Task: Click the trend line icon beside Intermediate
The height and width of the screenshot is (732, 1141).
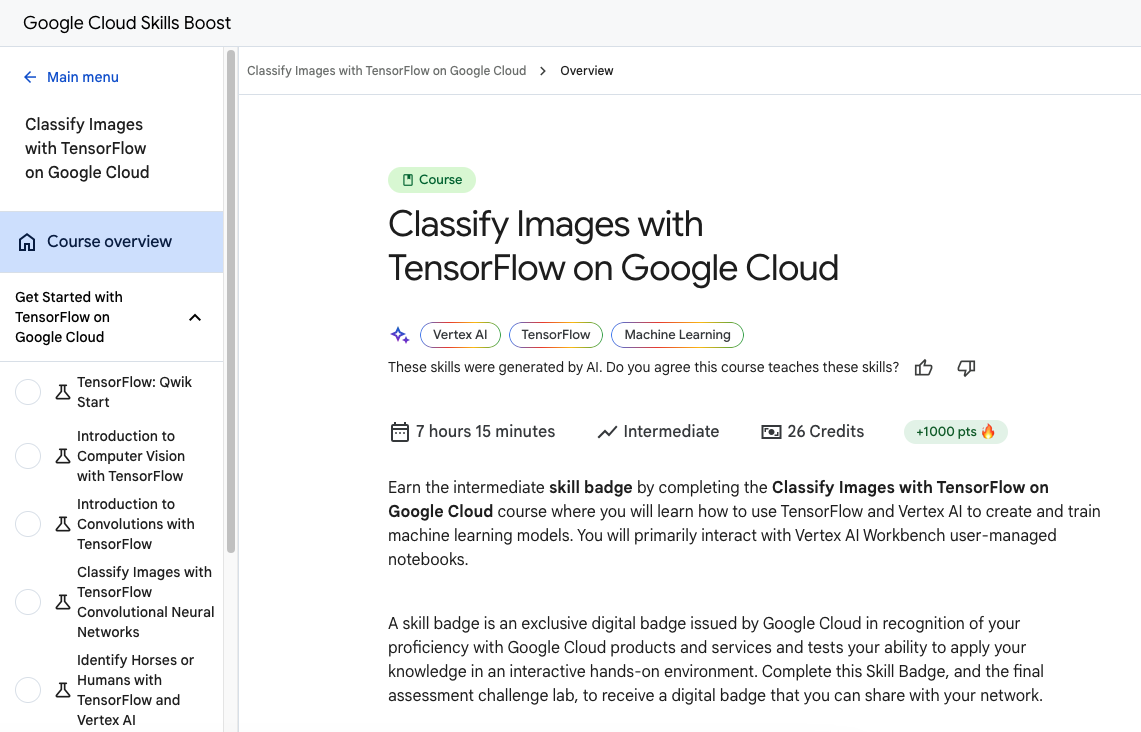Action: 607,432
